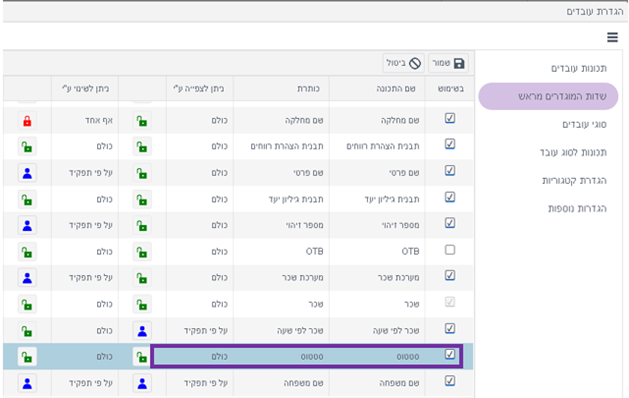The image size is (629, 398).
Task: Toggle בשימוש checkbox for תבנית גיליון יעד
Action: tap(450, 197)
